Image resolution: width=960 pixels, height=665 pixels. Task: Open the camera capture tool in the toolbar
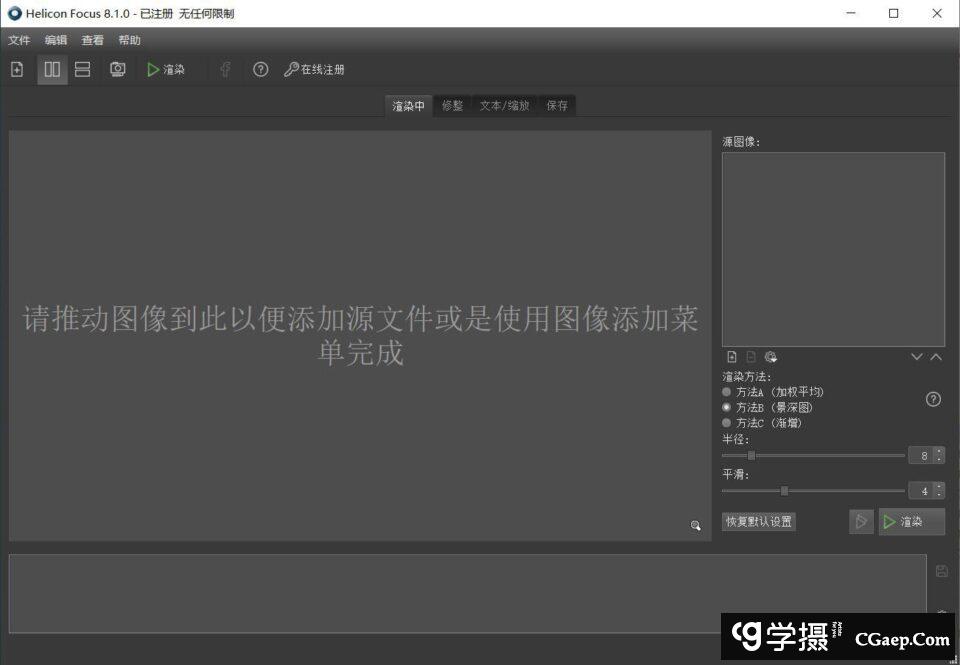coord(118,69)
